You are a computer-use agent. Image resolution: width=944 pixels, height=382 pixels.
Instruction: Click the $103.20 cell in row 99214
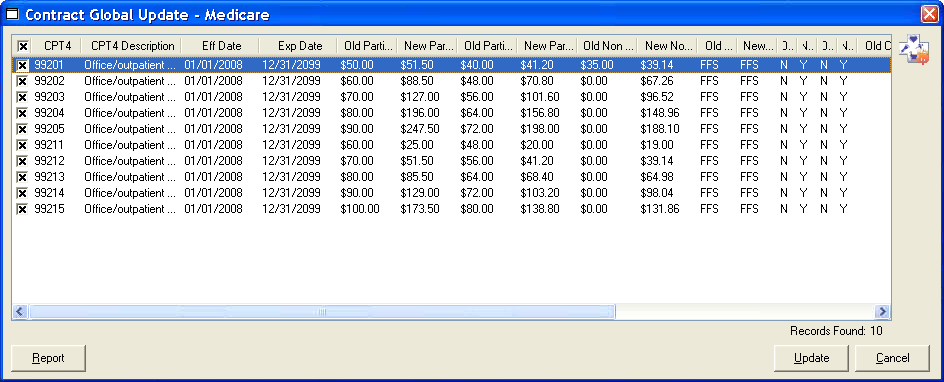[x=540, y=193]
